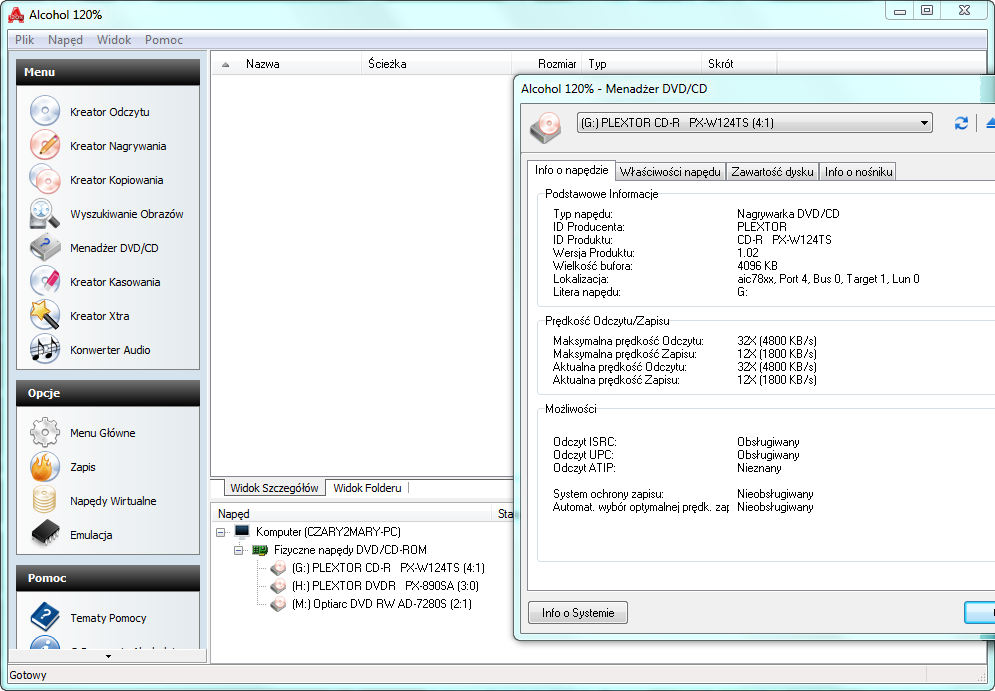Screen dimensions: 995x691
Task: Select Info o napędzie tab
Action: [x=571, y=170]
